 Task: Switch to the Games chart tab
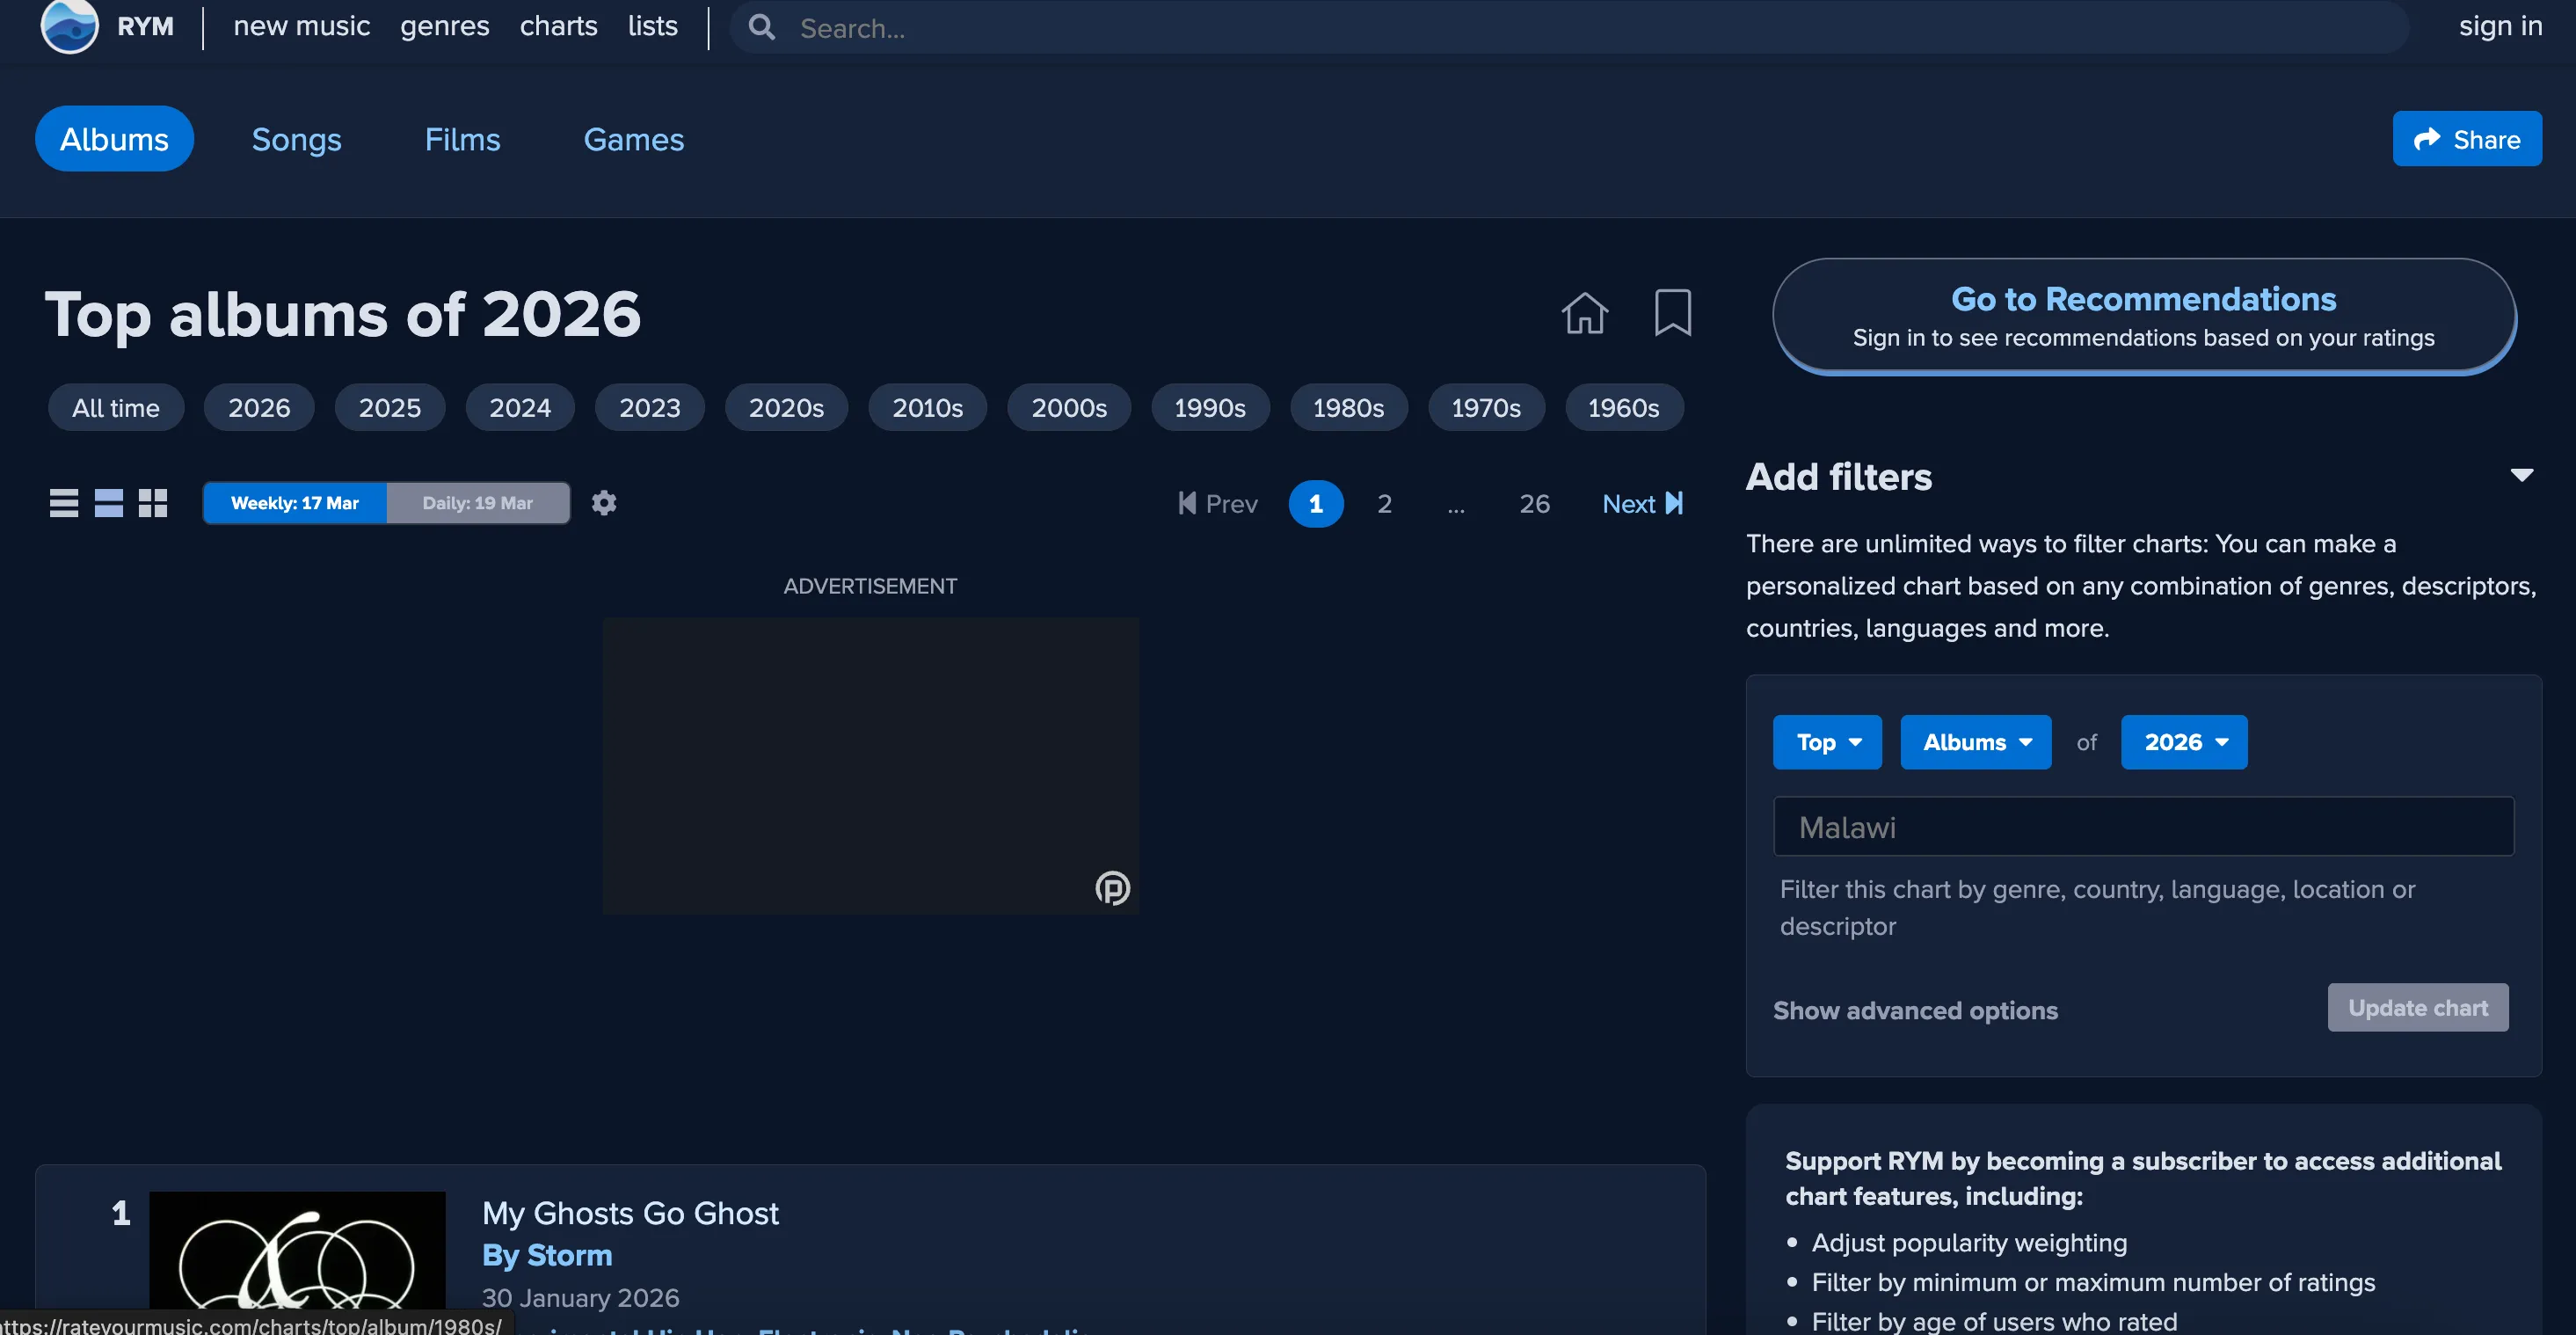click(633, 140)
